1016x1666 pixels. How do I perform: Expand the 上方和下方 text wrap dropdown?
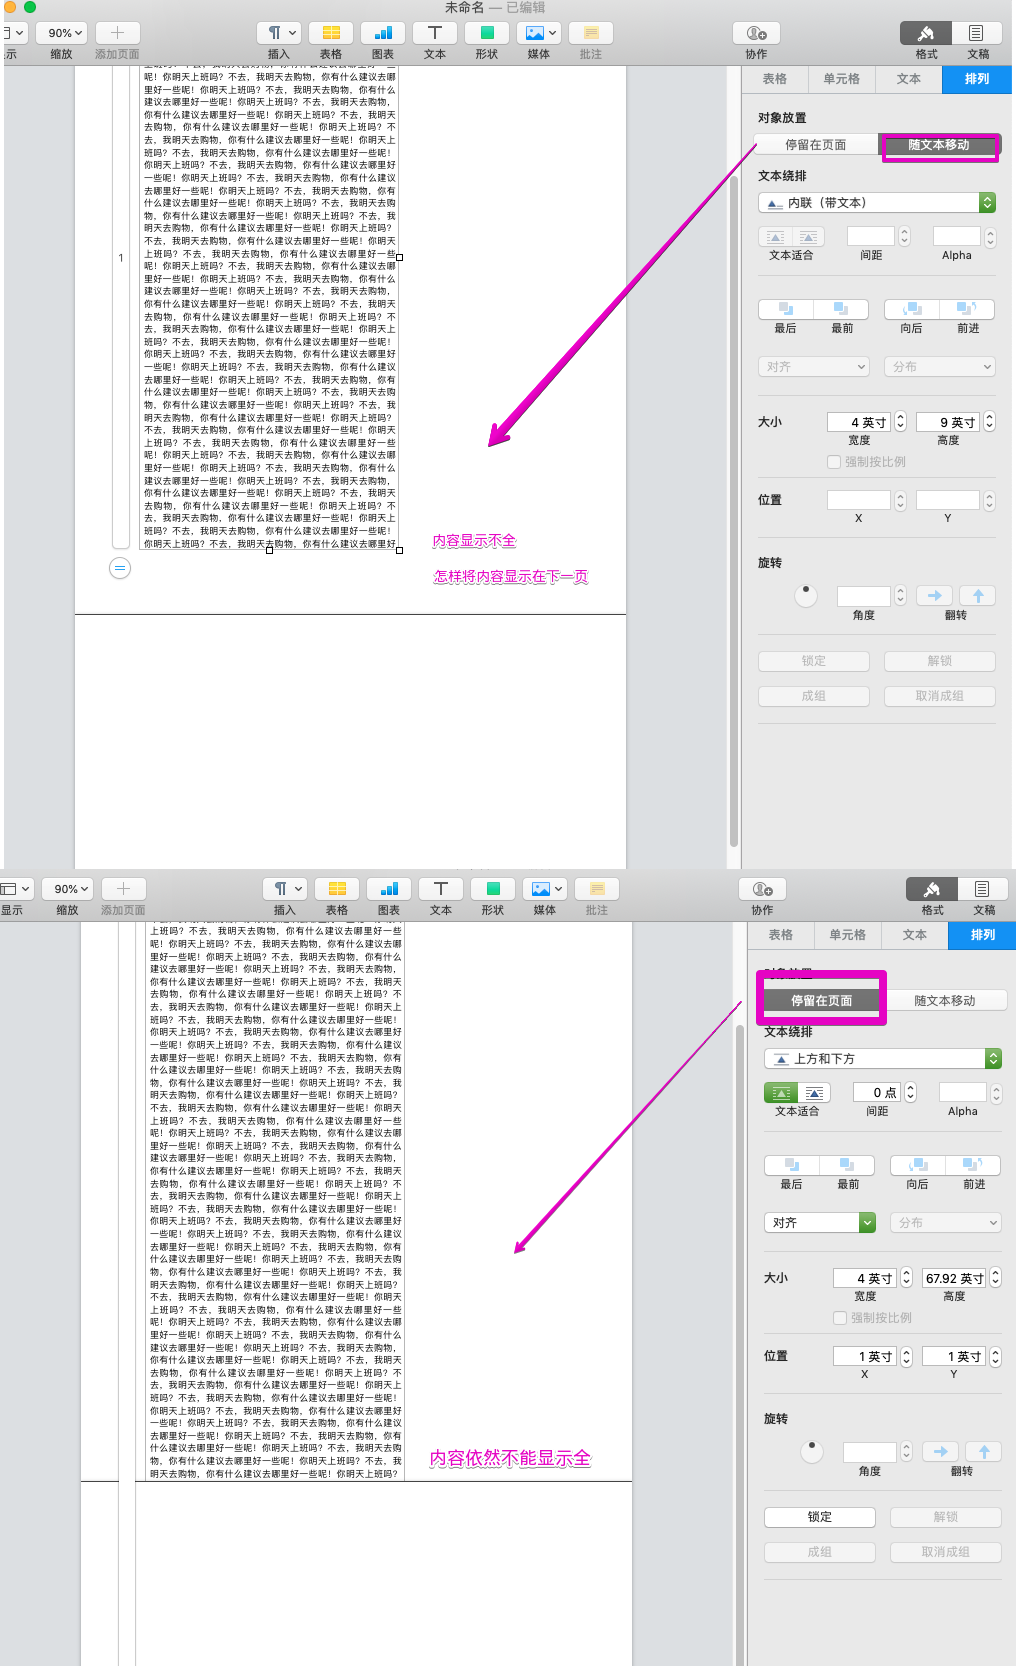click(x=882, y=1059)
